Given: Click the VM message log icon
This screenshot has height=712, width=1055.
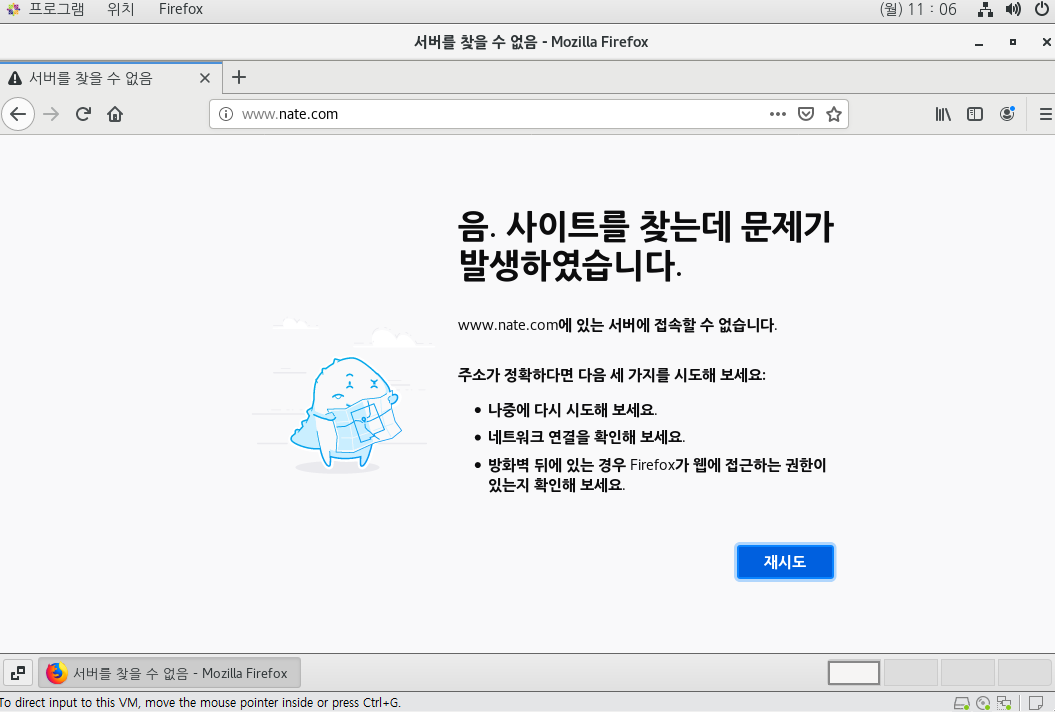Looking at the screenshot, I should [1037, 703].
